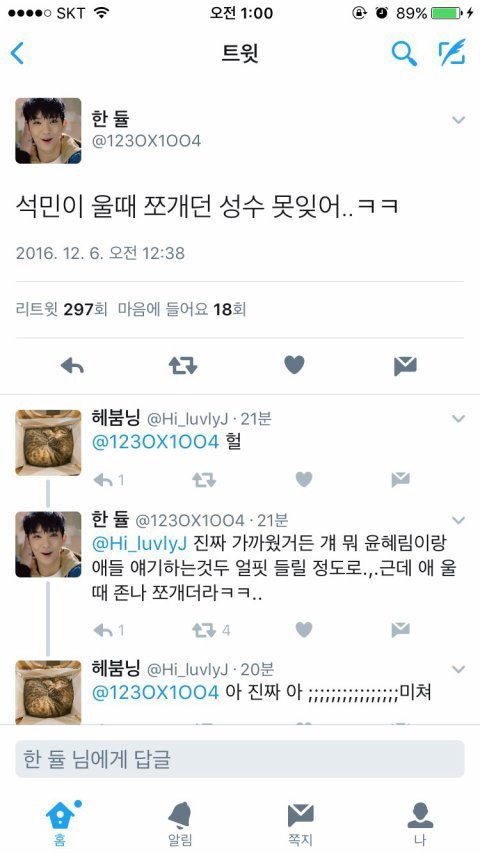The image size is (480, 853).
Task: Like 헤붐닝's '헐' reply
Action: [x=304, y=479]
